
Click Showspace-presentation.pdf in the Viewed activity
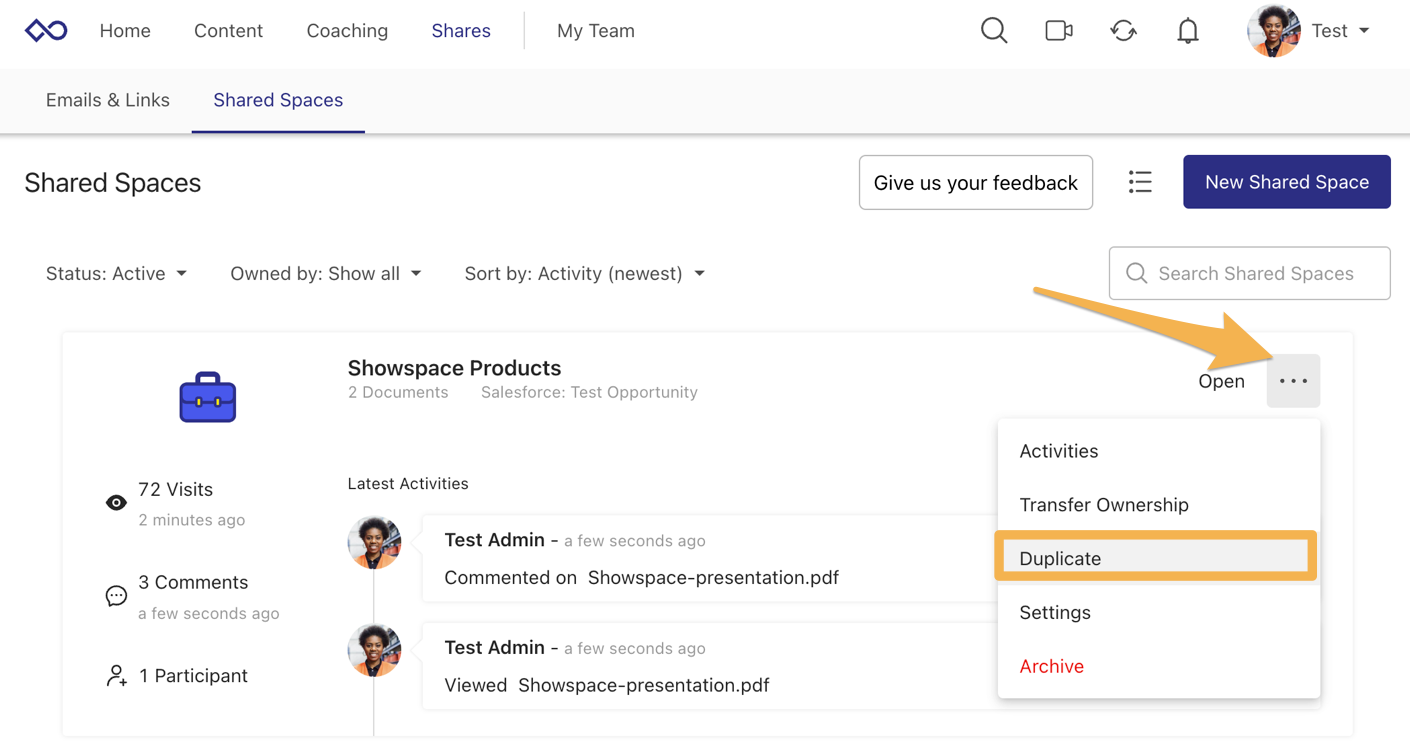(x=644, y=686)
